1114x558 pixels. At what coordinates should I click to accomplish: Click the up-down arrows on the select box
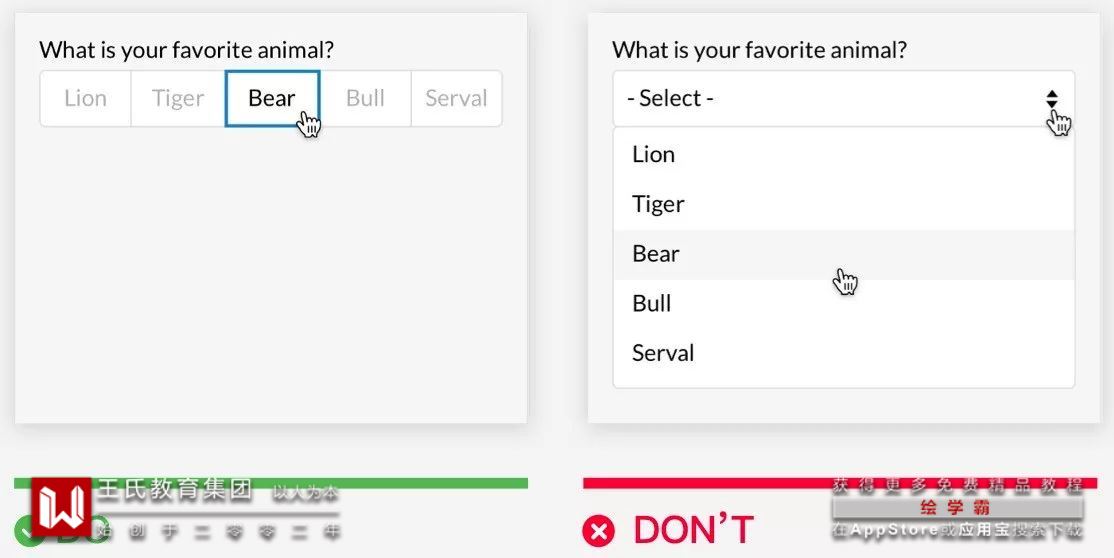pyautogui.click(x=1051, y=98)
